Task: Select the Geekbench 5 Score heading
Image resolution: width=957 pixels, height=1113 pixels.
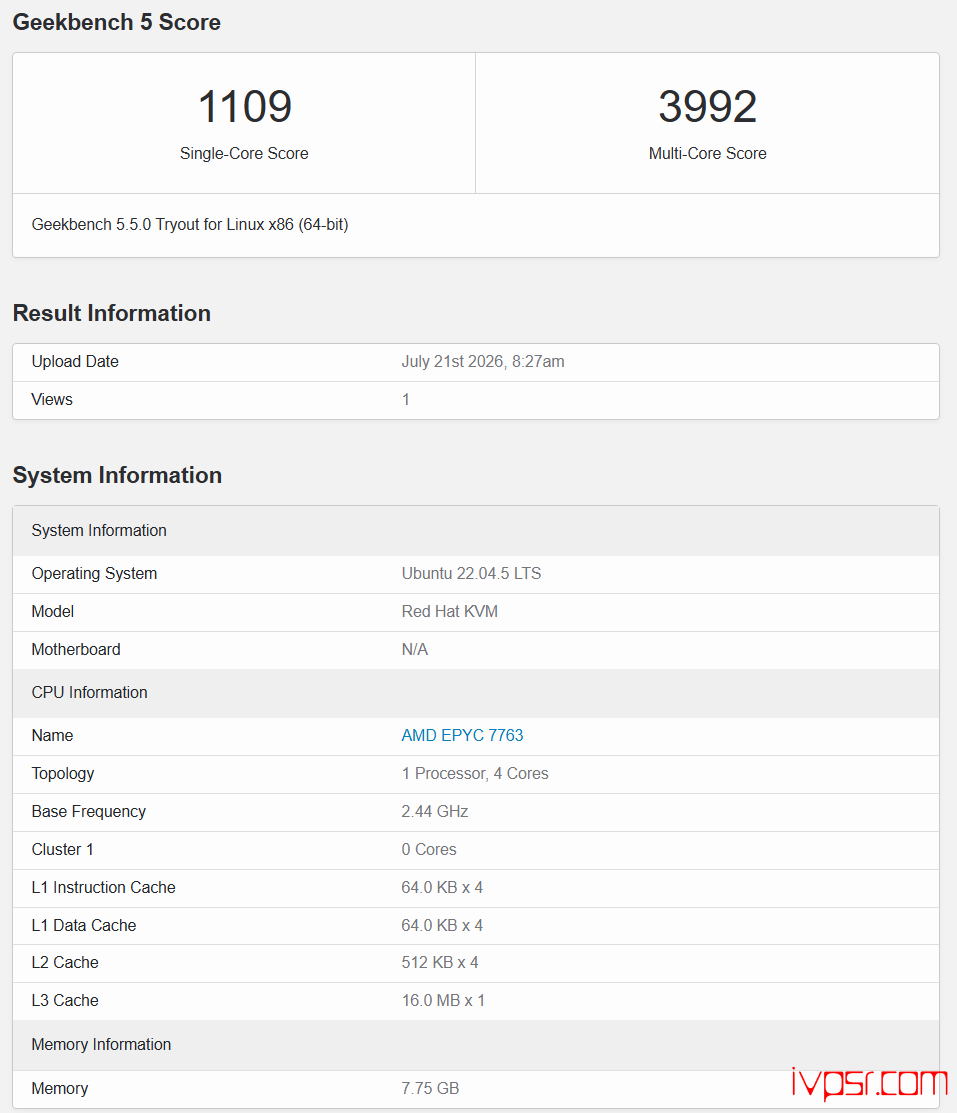Action: pyautogui.click(x=116, y=22)
